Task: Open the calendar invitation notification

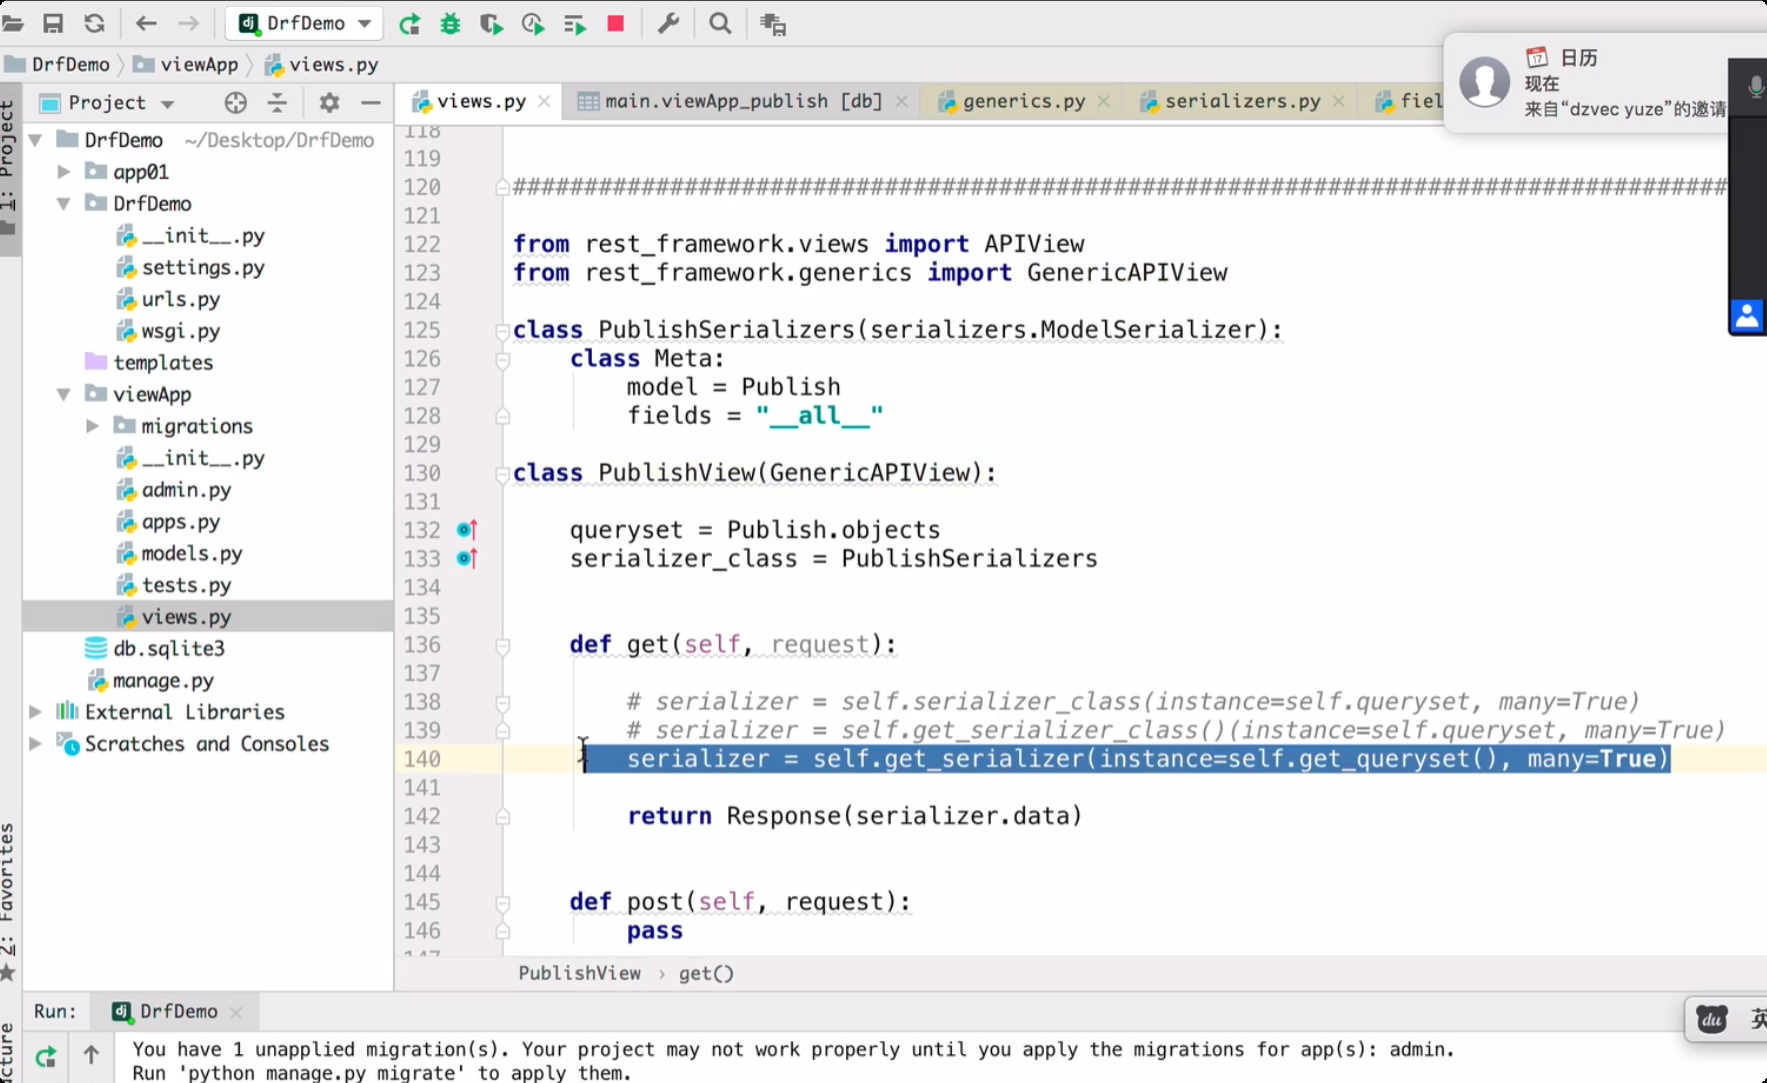Action: coord(1604,83)
